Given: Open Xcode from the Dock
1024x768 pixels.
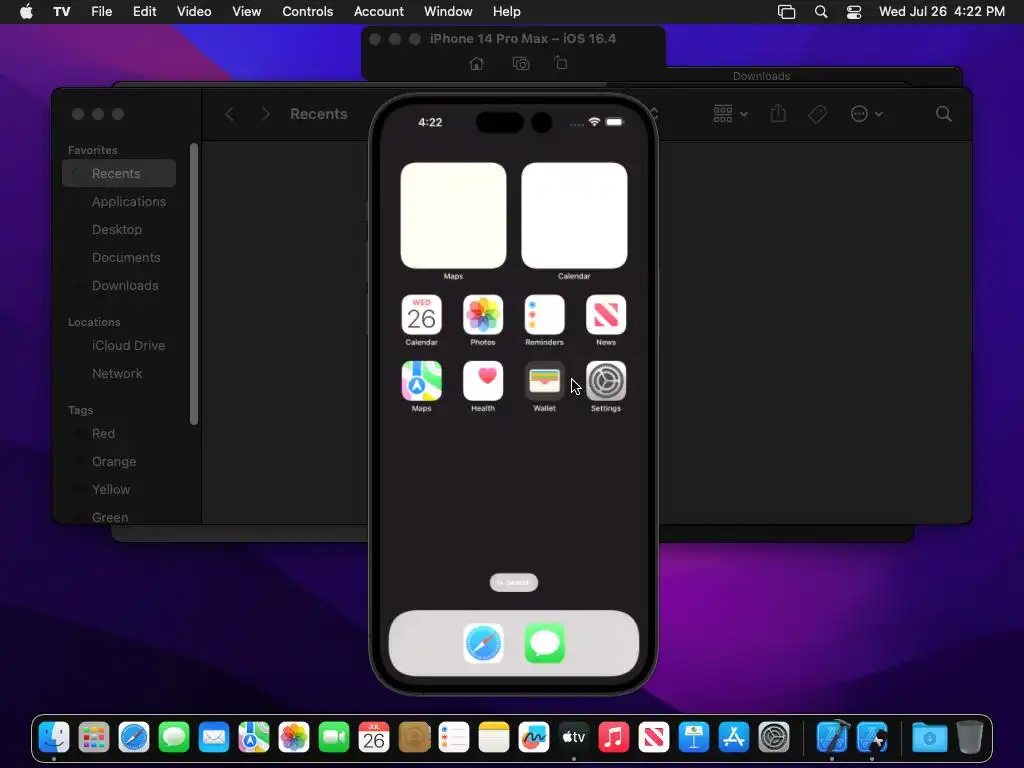Looking at the screenshot, I should pyautogui.click(x=833, y=738).
